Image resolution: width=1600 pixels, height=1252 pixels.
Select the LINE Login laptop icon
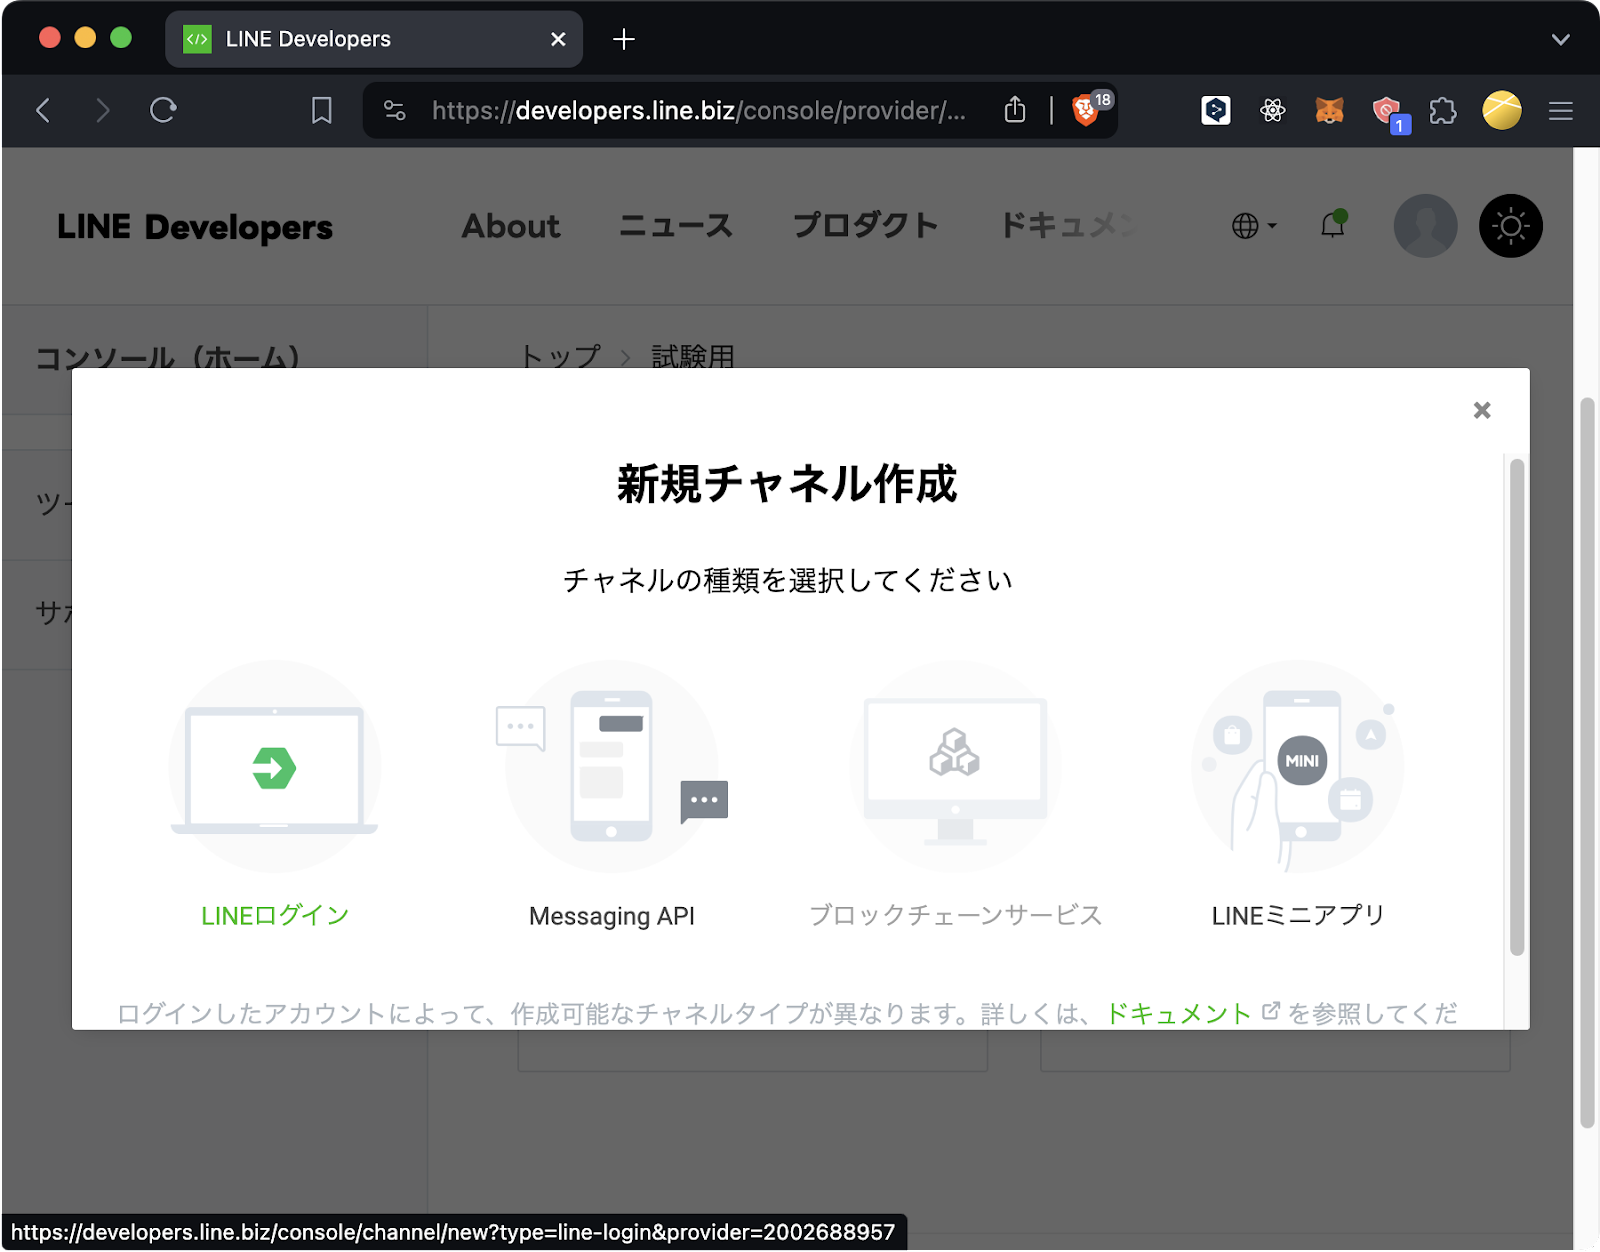(275, 767)
